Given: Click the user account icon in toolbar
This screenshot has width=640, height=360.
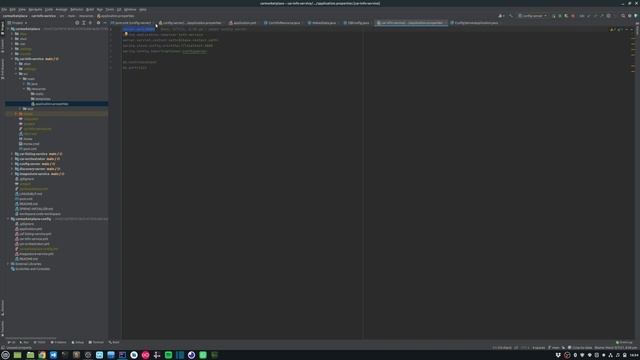Looking at the screenshot, I should coord(501,16).
